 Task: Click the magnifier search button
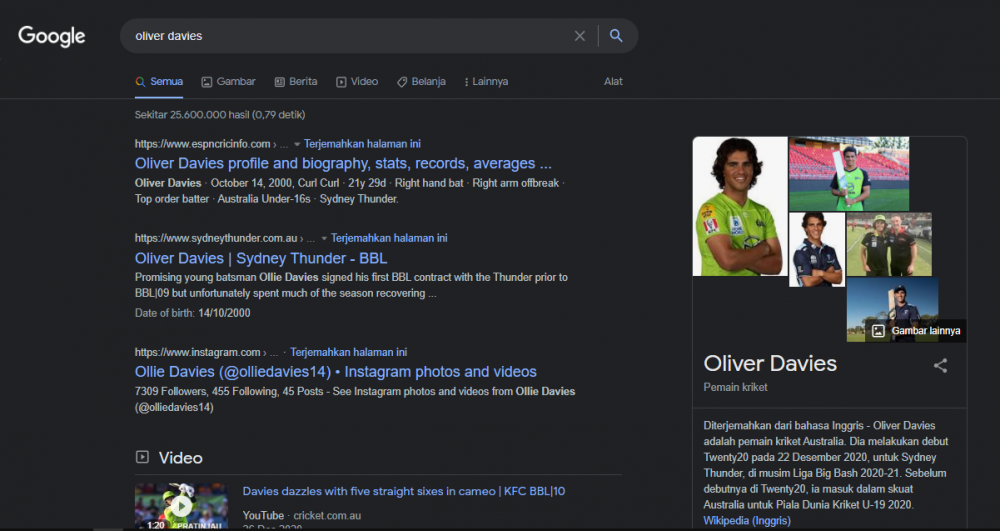pos(616,36)
